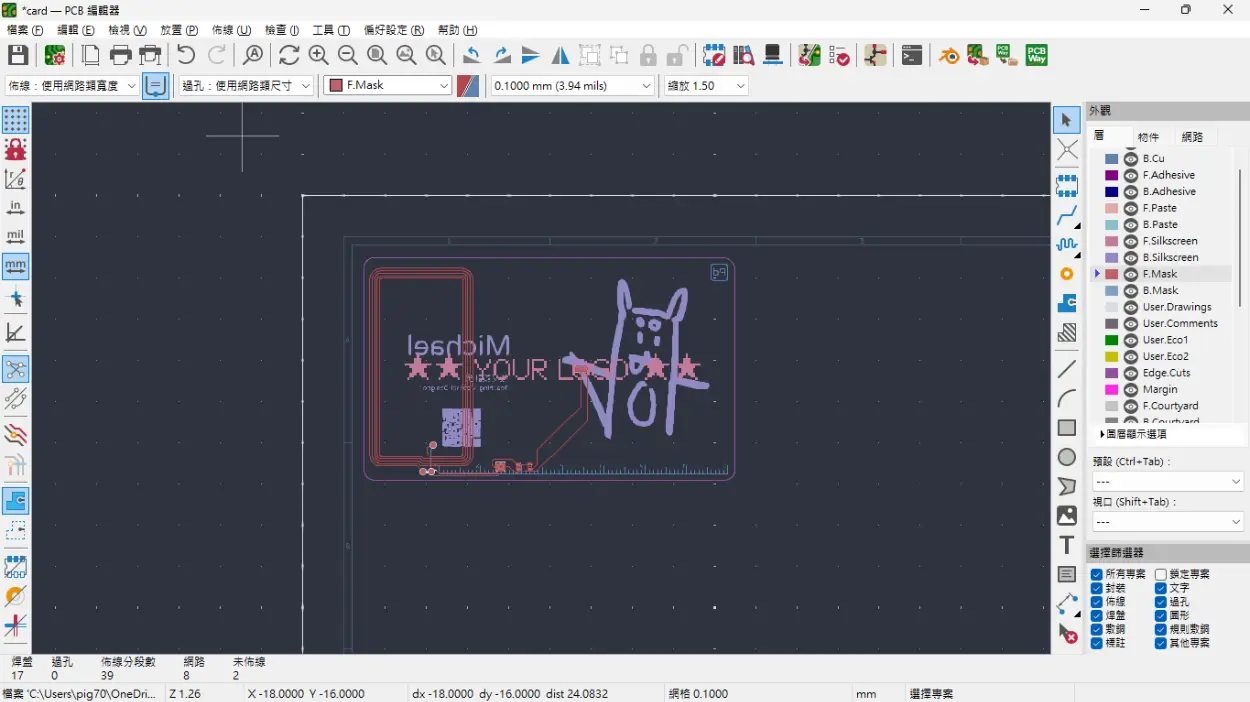The image size is (1250, 702).
Task: Open Board Setup from the toolbar
Action: pyautogui.click(x=55, y=55)
